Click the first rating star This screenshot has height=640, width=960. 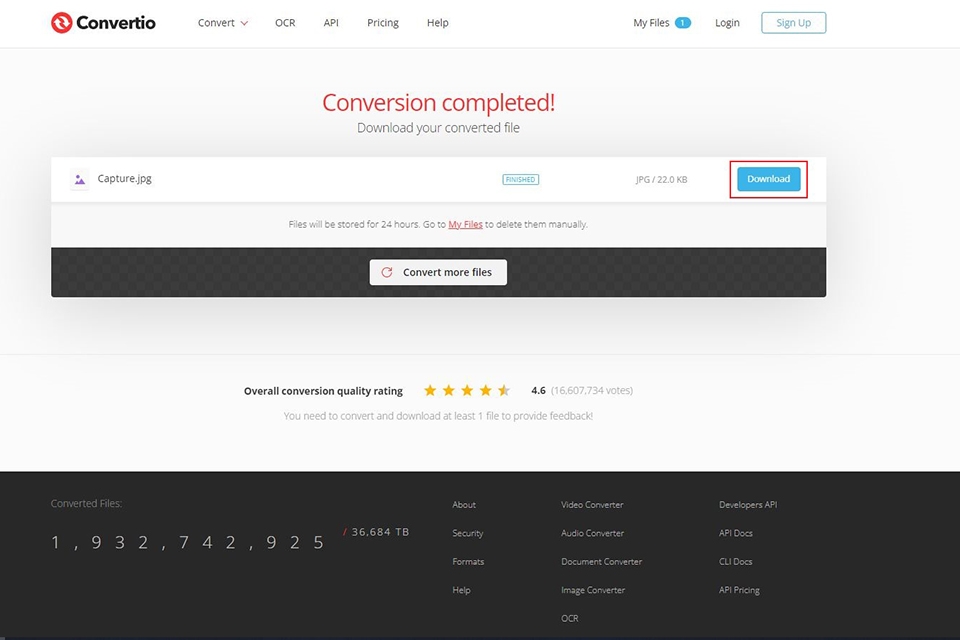point(430,390)
